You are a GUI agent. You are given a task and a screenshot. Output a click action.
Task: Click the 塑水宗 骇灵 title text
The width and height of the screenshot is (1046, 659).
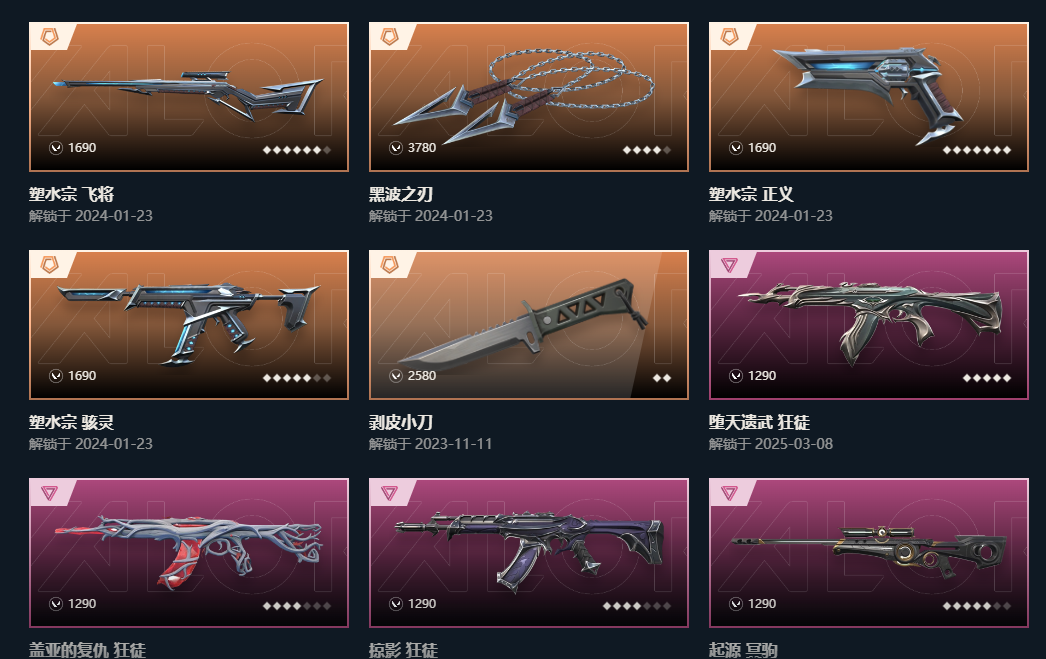[x=71, y=422]
